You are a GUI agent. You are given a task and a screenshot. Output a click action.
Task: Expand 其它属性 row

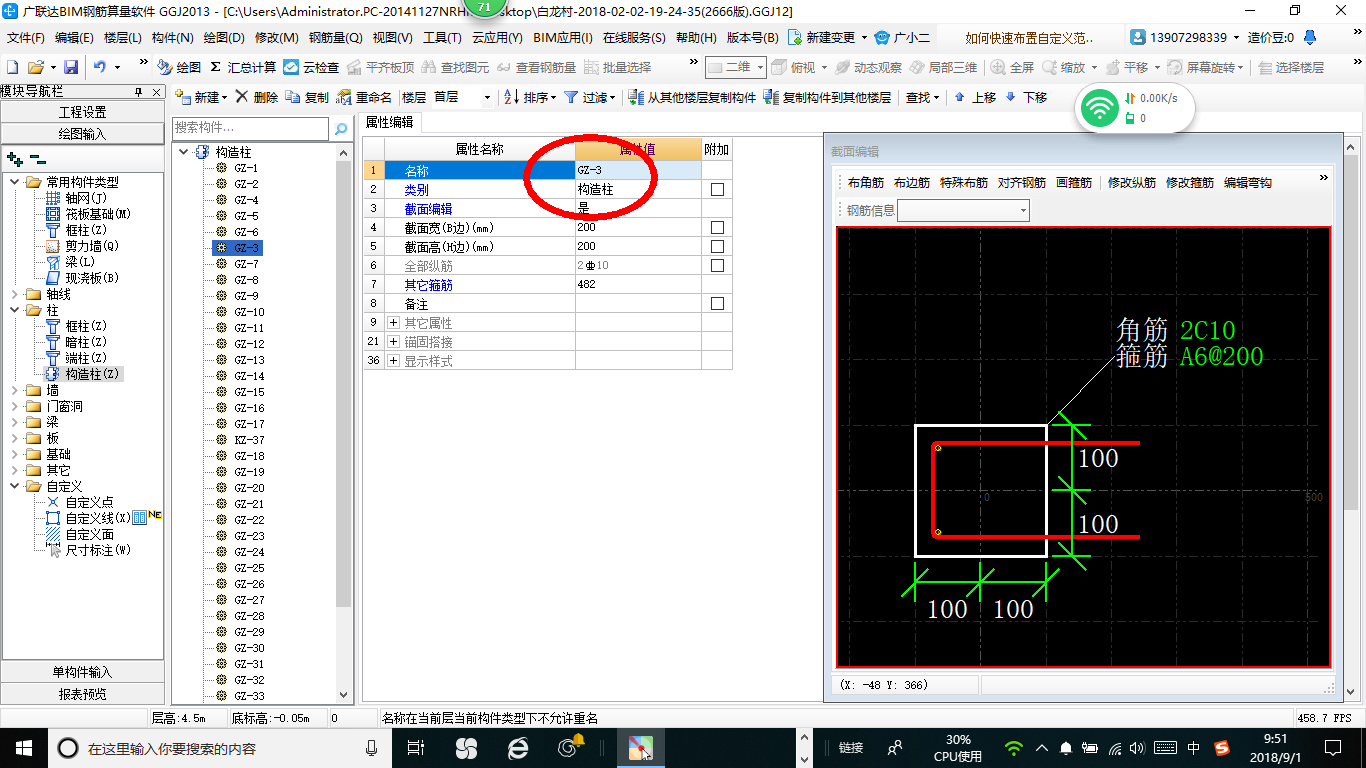tap(393, 322)
